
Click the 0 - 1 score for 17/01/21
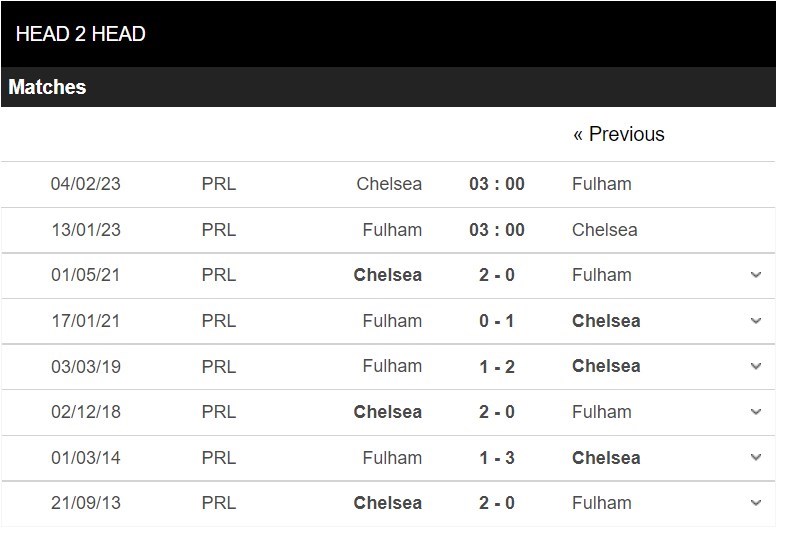pyautogui.click(x=497, y=321)
